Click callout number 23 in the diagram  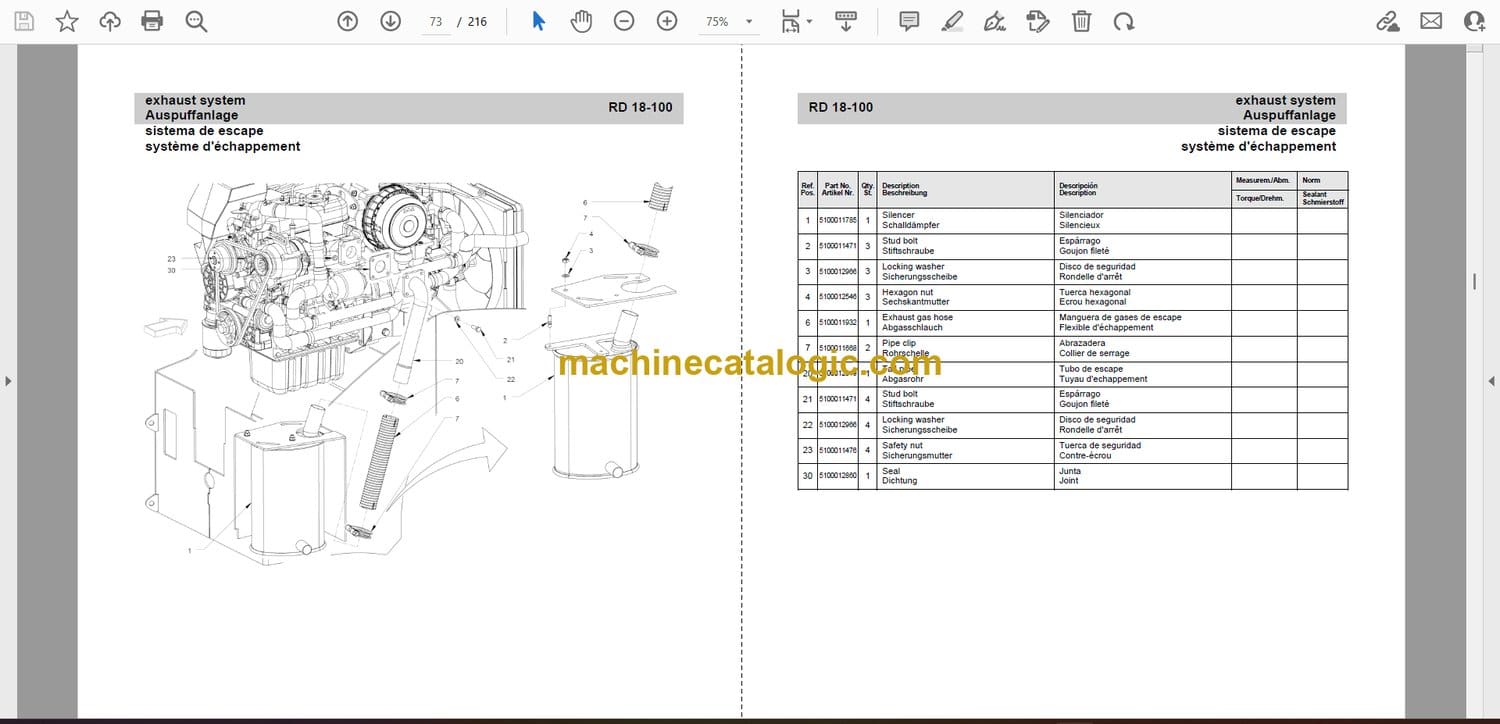(x=172, y=259)
